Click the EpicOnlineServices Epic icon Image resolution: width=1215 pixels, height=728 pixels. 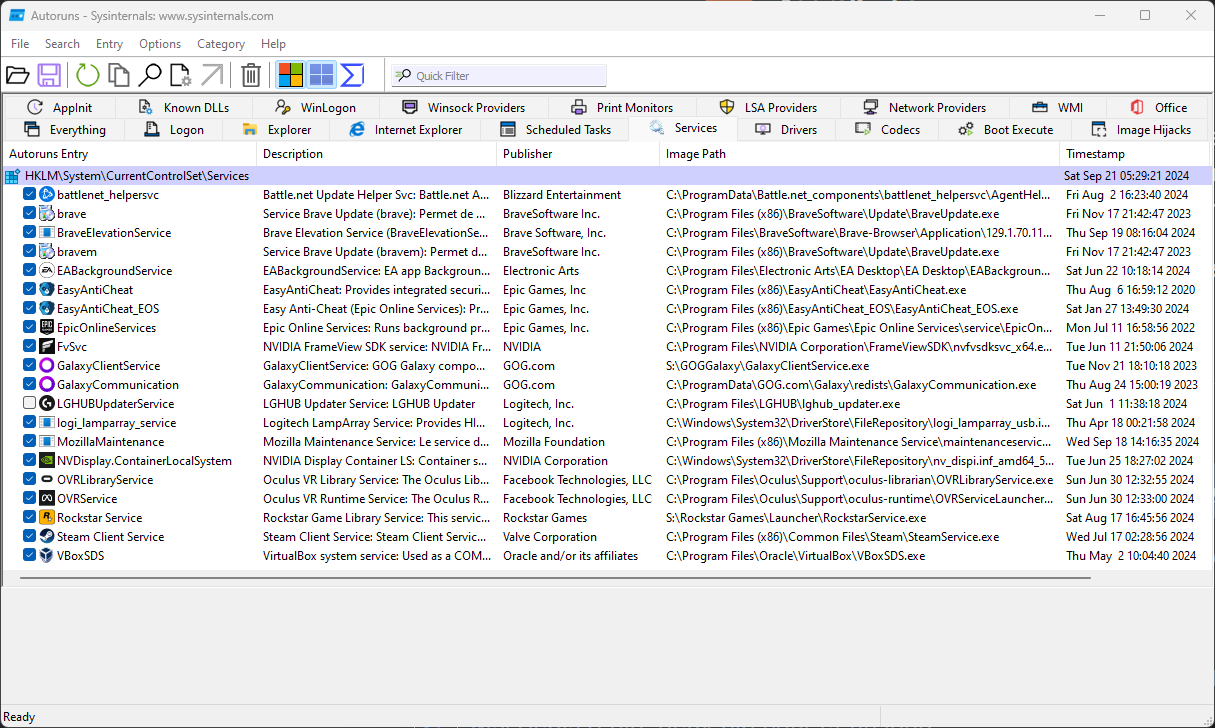coord(46,328)
